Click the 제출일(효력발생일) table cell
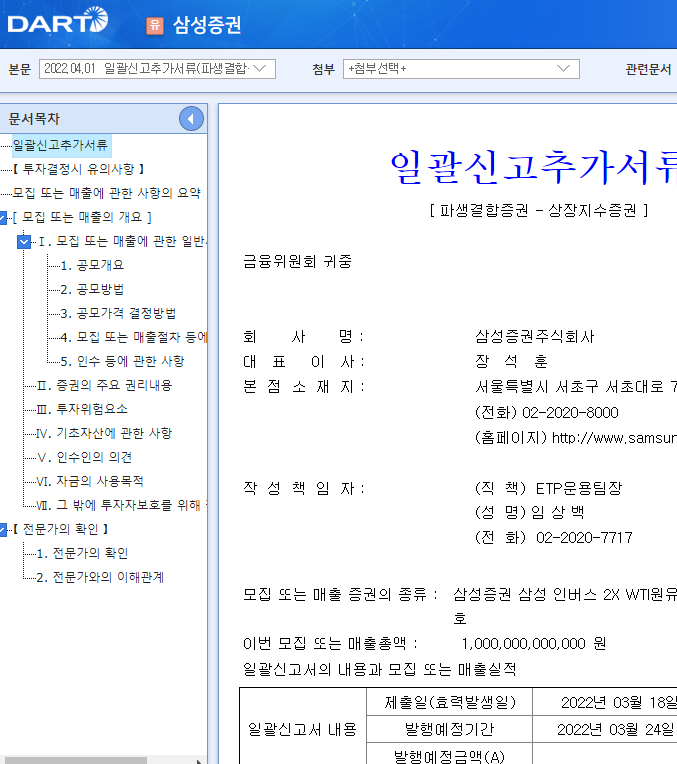Screen dimensions: 677x764 (449, 702)
